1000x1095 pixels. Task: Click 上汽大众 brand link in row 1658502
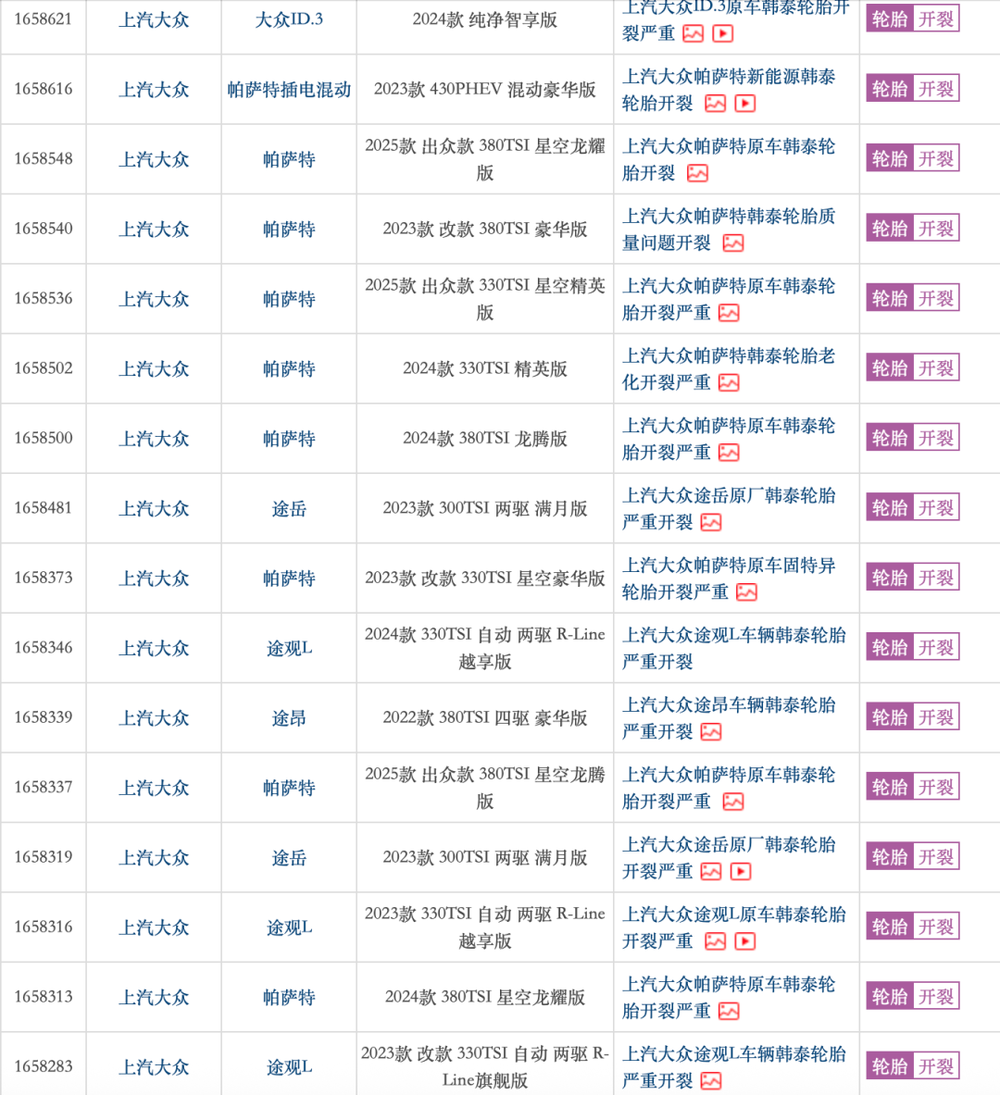point(154,369)
